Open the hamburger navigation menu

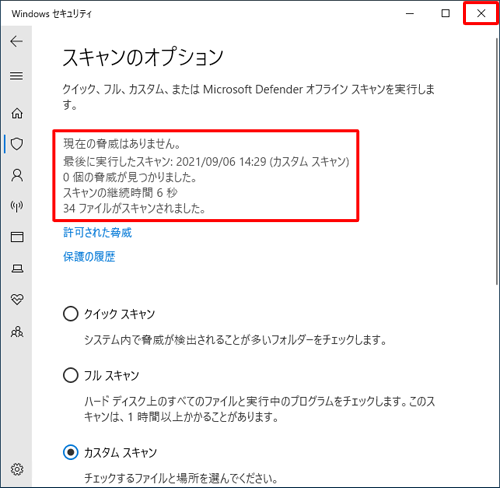(16, 76)
